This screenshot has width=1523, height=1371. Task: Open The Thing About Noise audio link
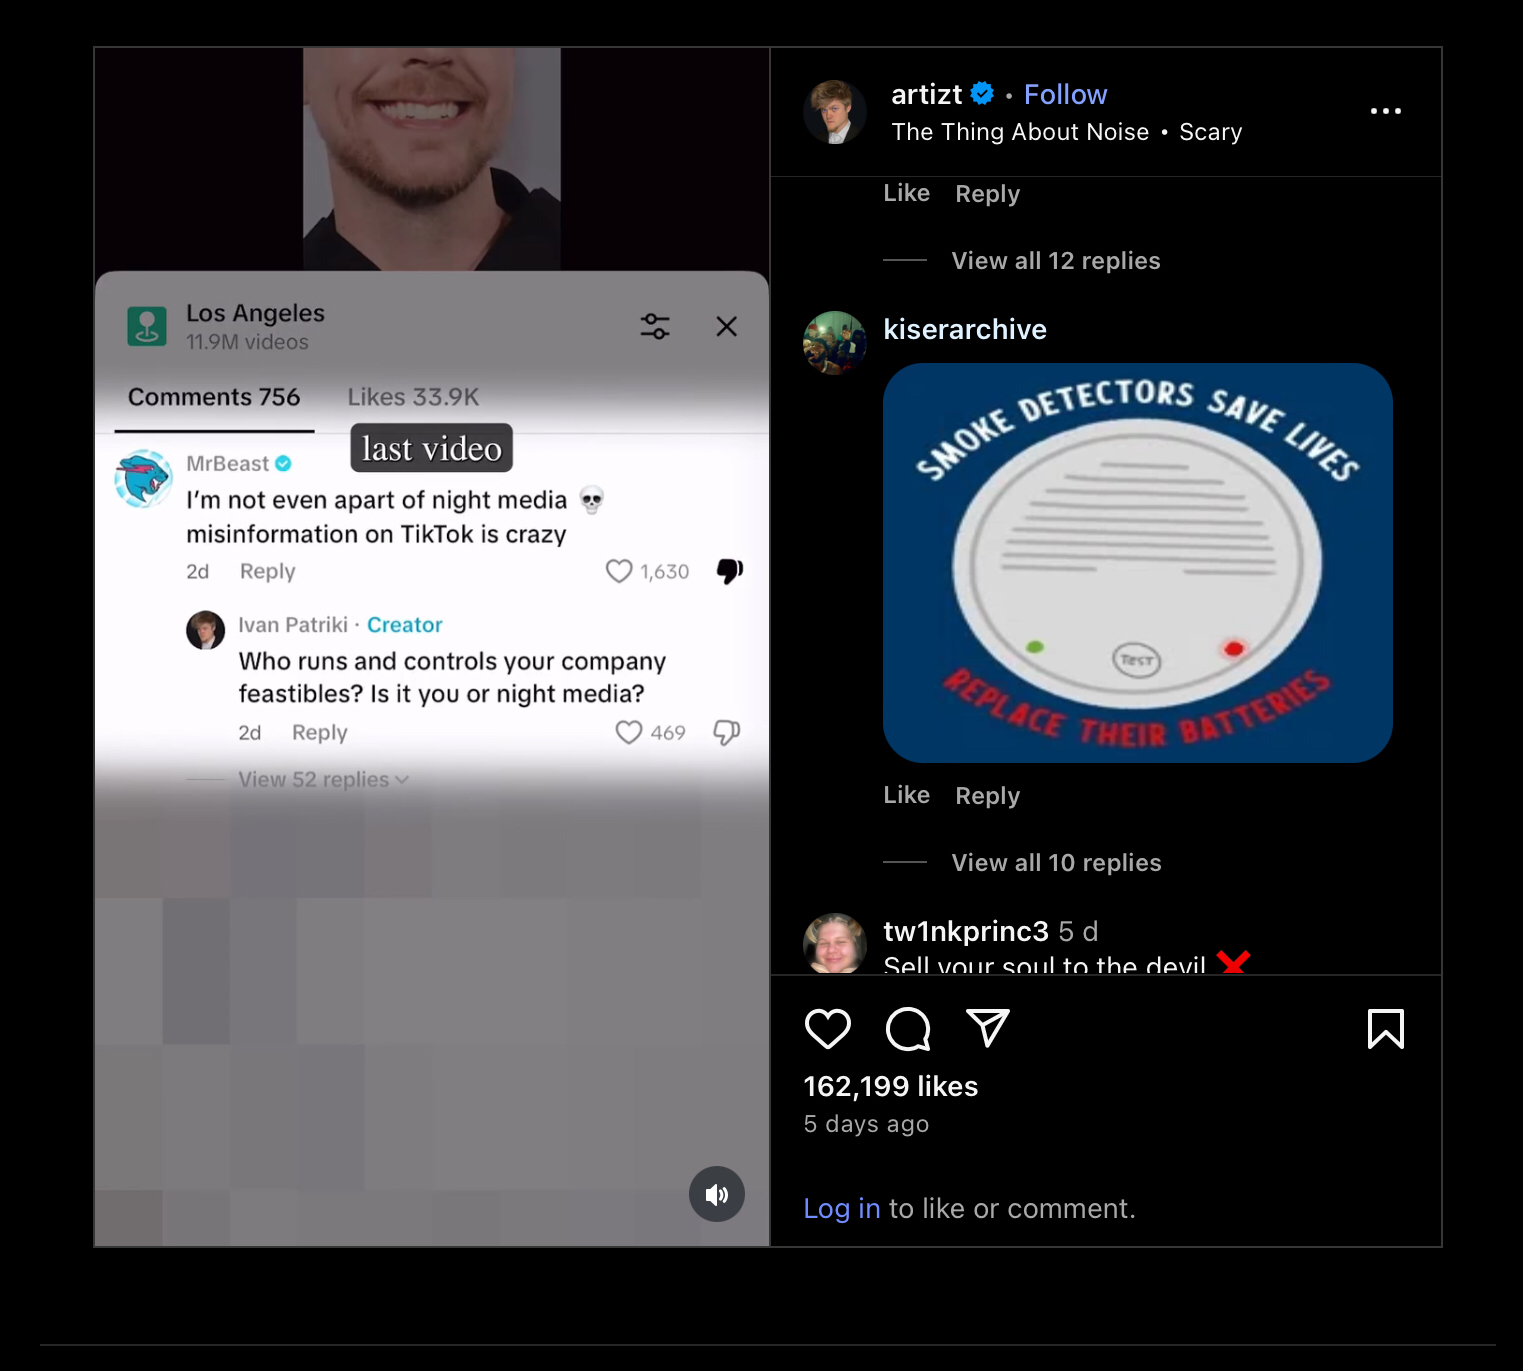pos(1020,132)
